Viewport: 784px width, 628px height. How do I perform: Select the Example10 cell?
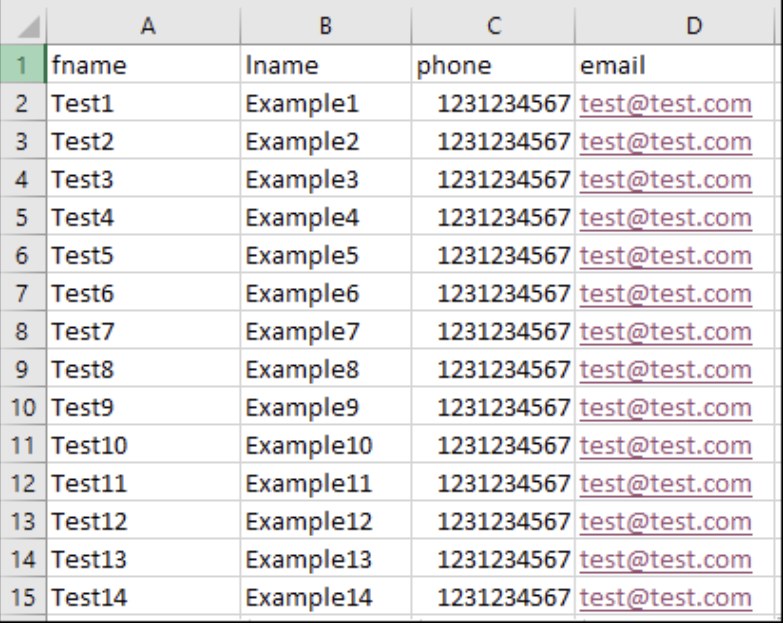(x=326, y=445)
